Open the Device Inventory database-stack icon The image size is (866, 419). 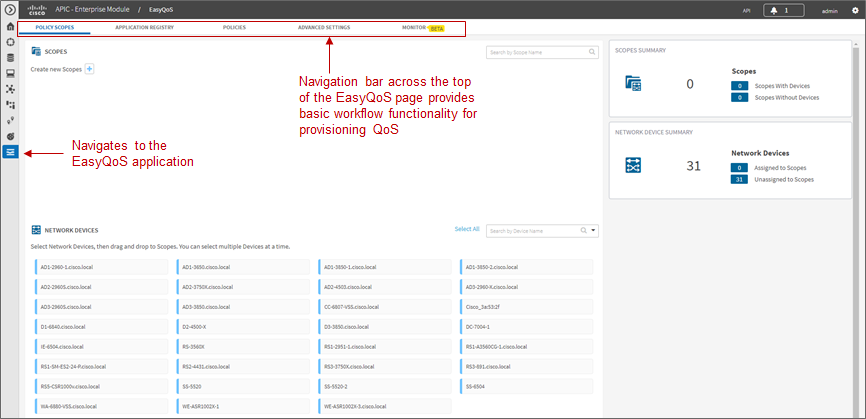[10, 57]
